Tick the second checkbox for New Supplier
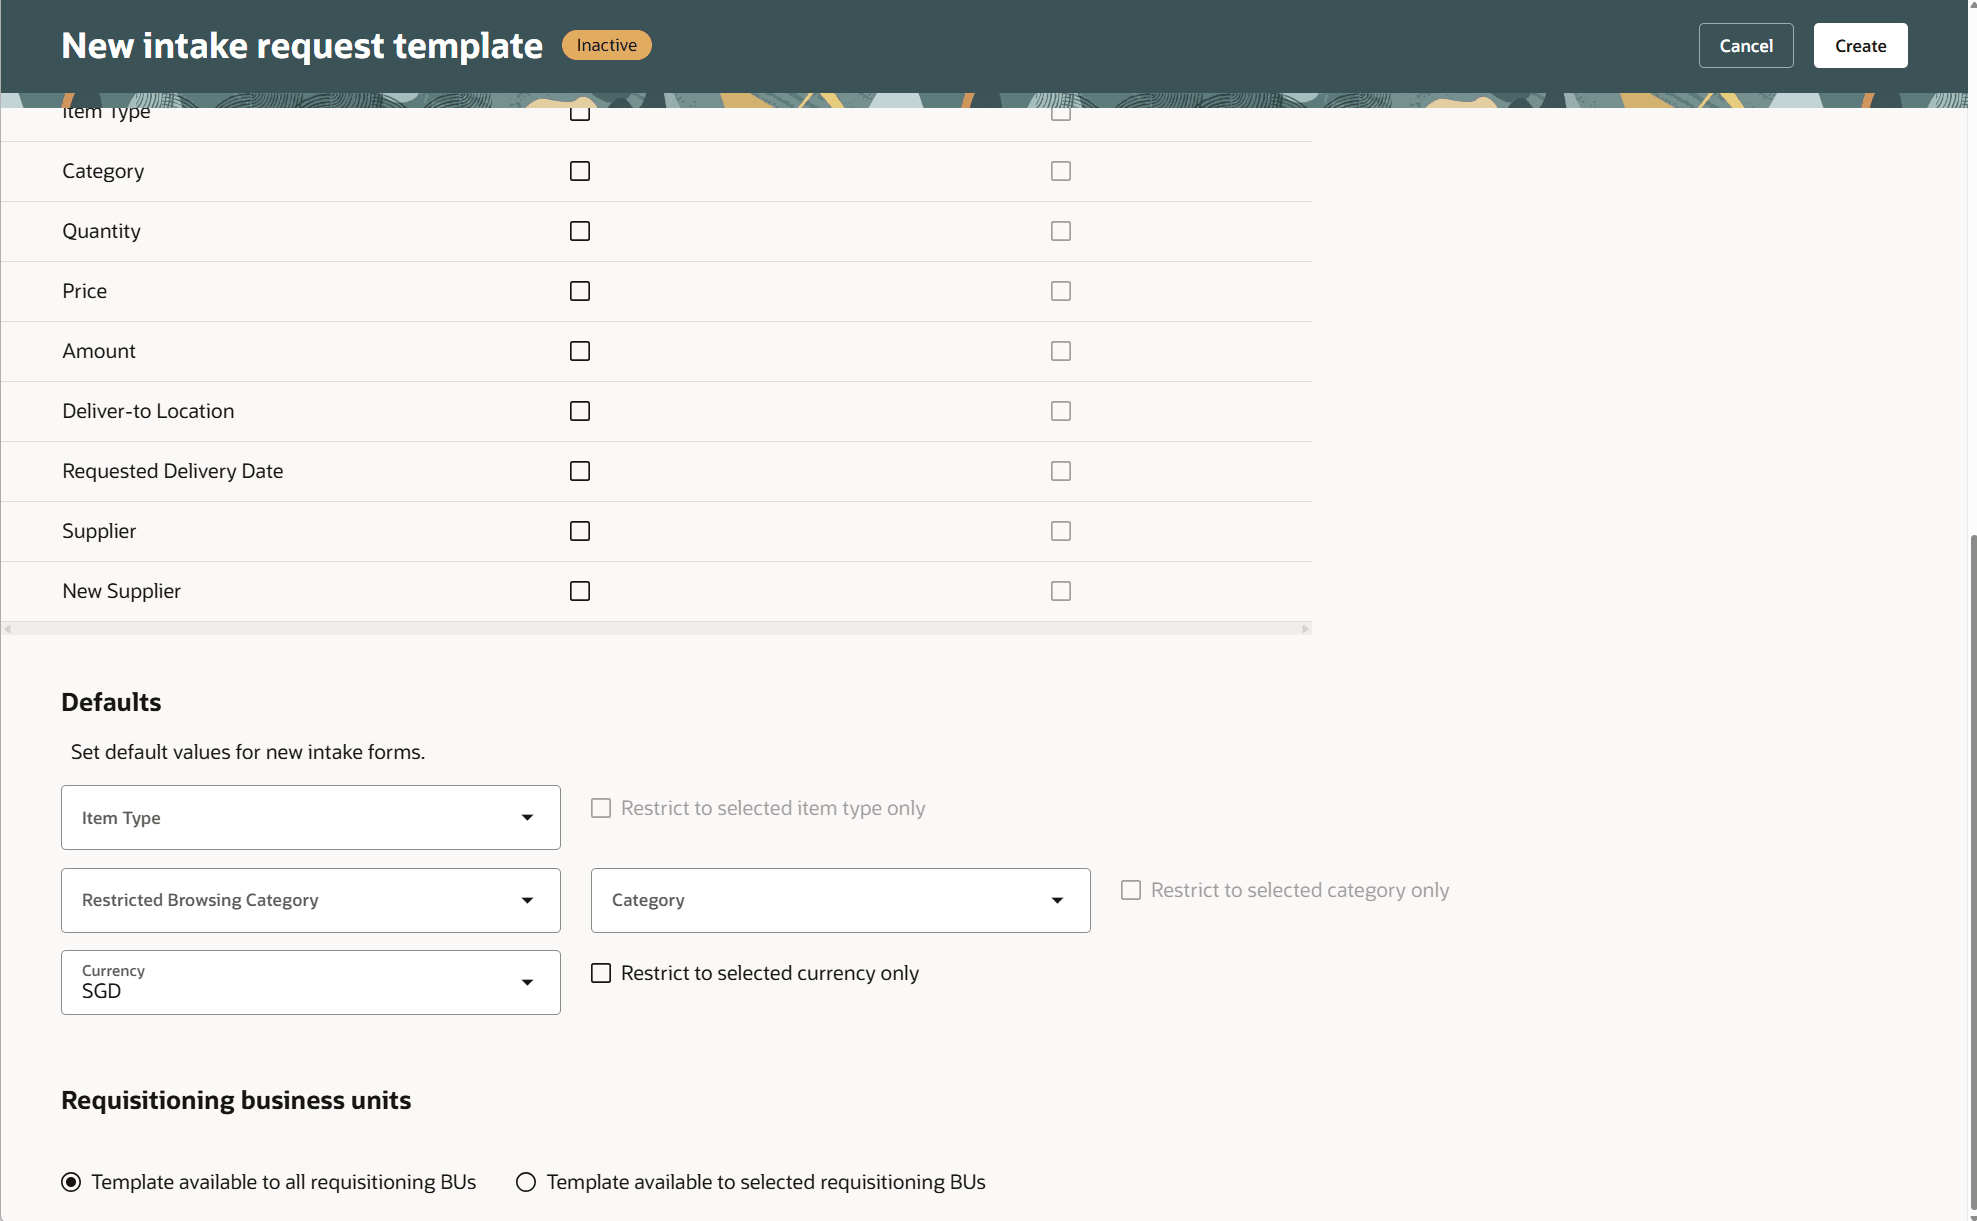Image resolution: width=1977 pixels, height=1221 pixels. (1061, 591)
